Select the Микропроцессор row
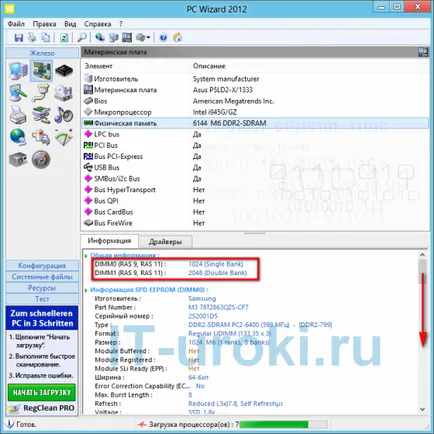434x434 pixels. [255, 112]
